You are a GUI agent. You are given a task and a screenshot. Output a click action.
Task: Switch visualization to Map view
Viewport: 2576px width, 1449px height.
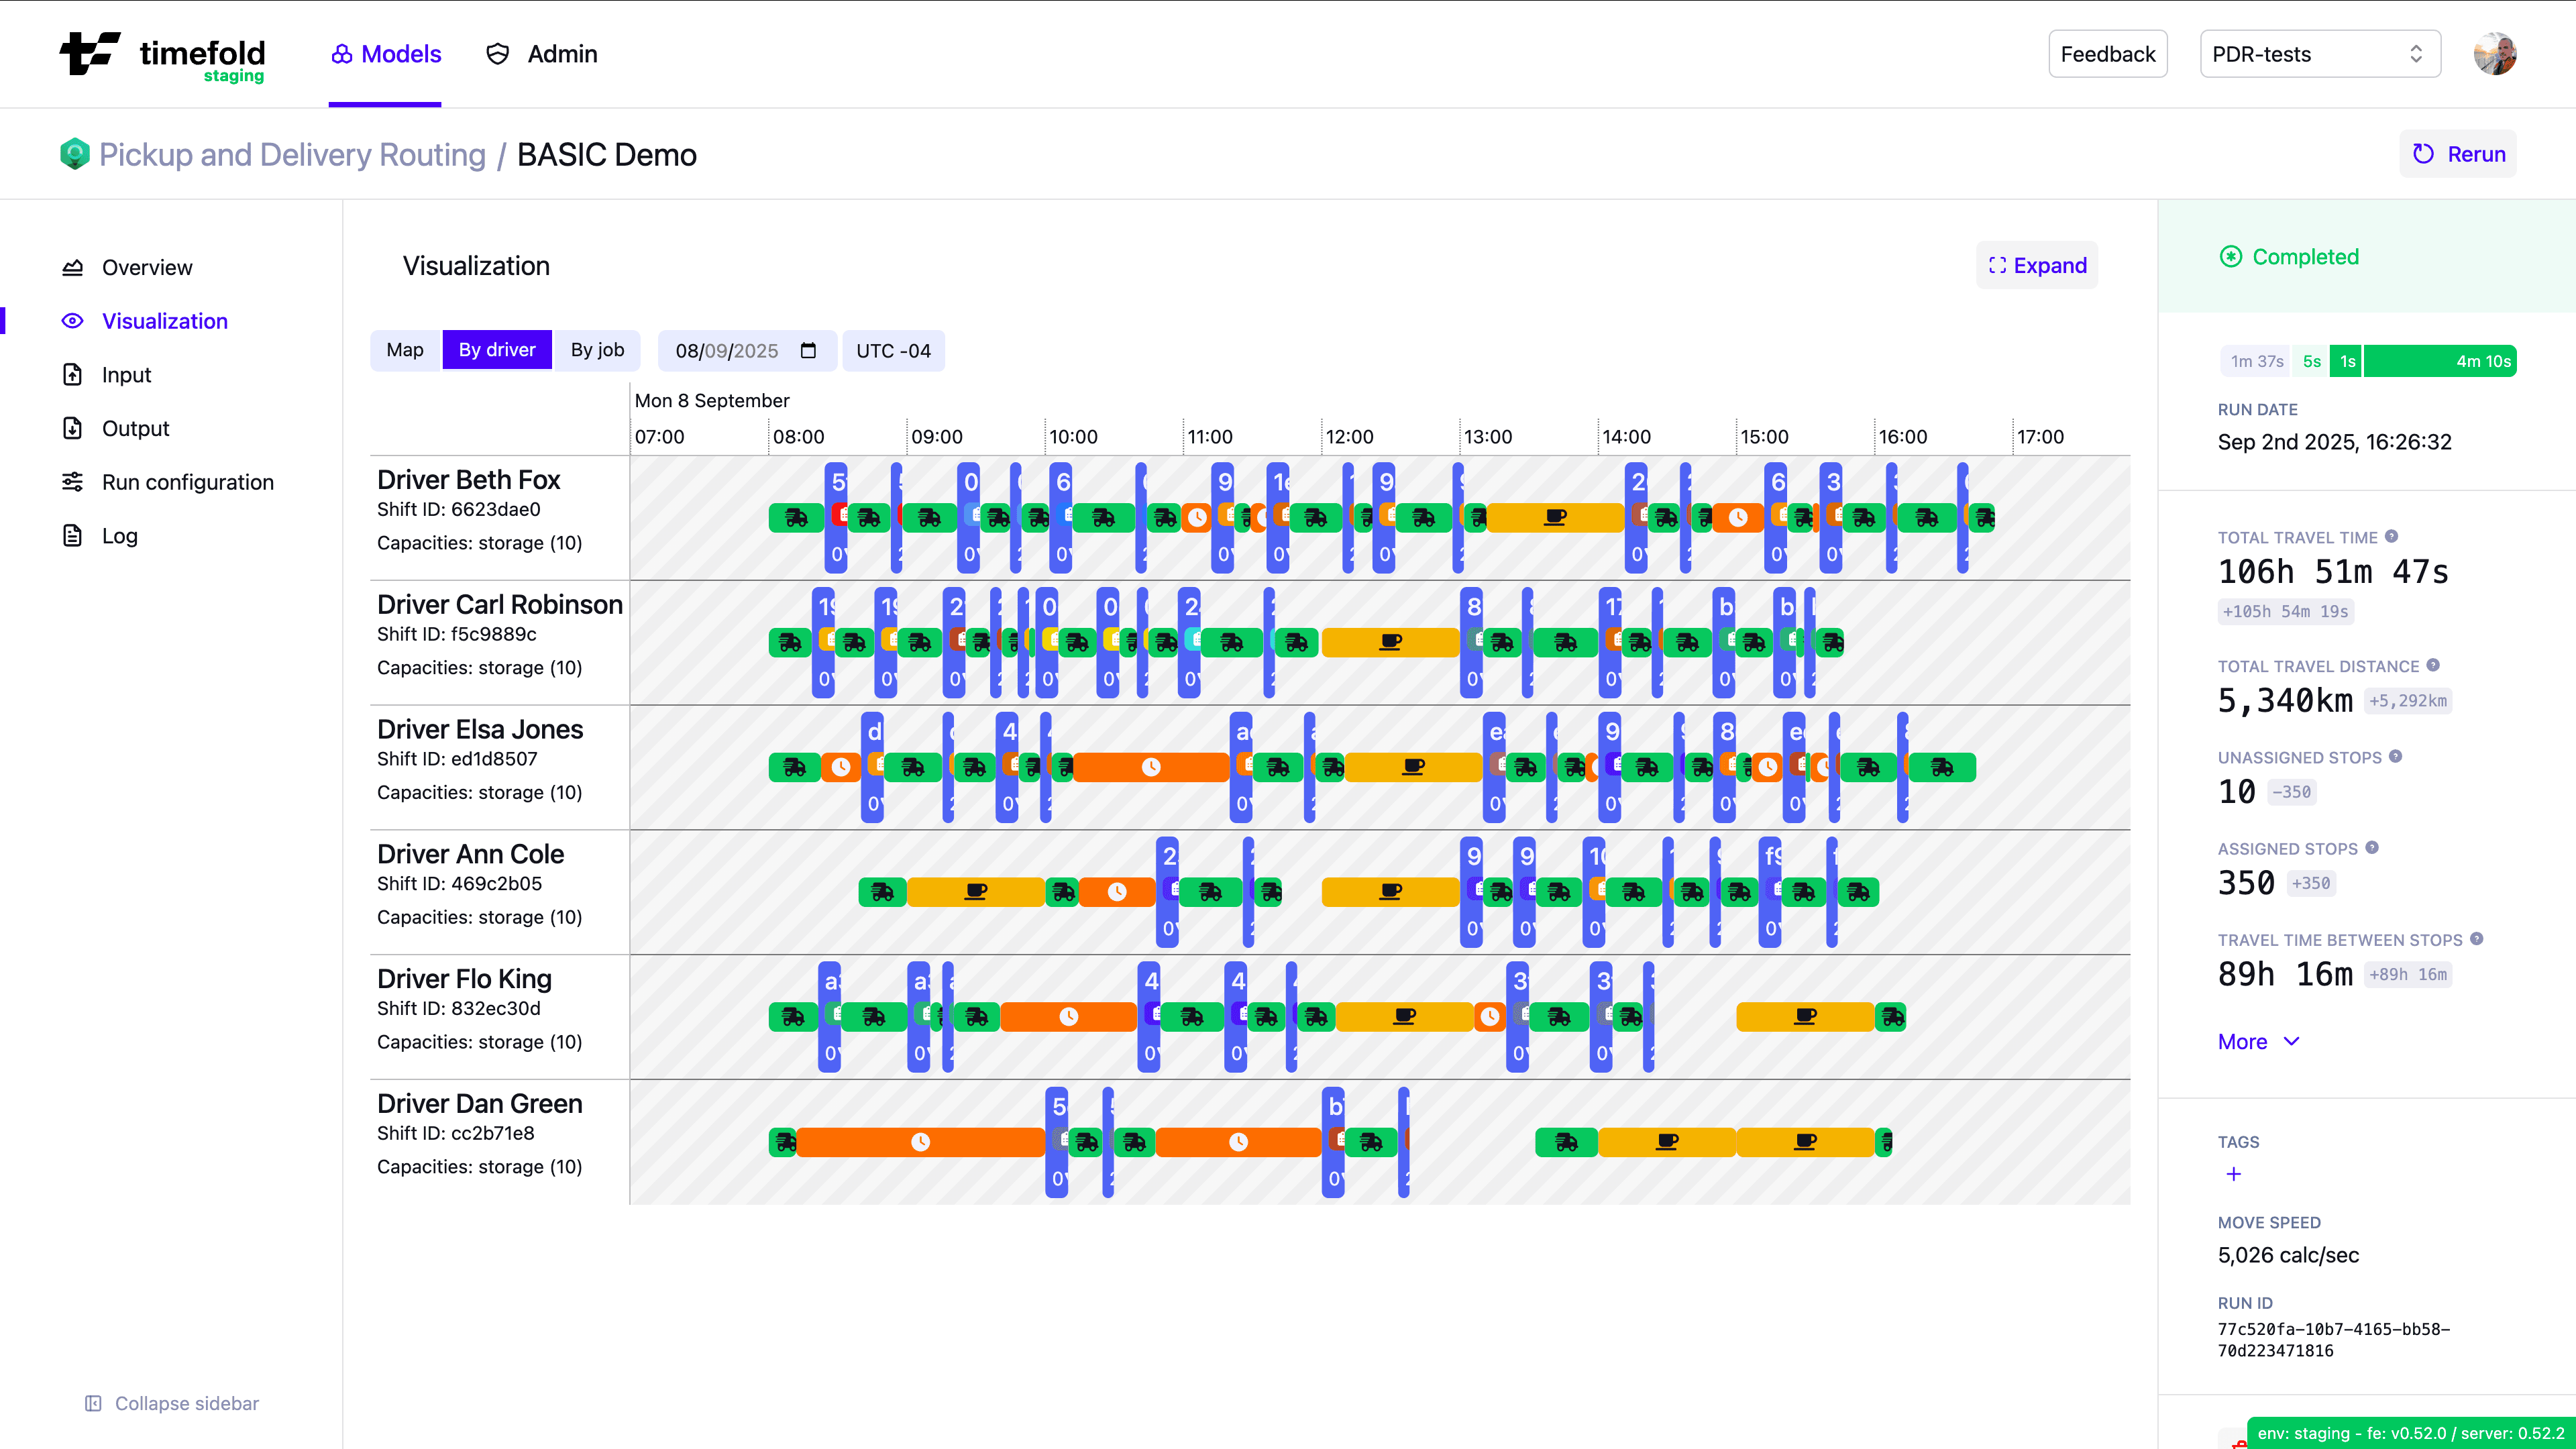(x=405, y=350)
